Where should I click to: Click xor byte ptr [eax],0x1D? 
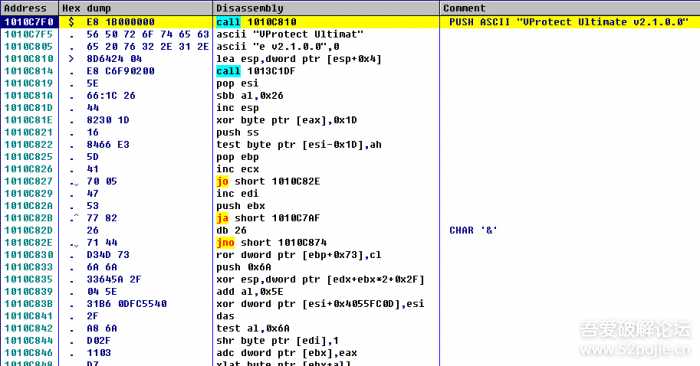(x=287, y=120)
